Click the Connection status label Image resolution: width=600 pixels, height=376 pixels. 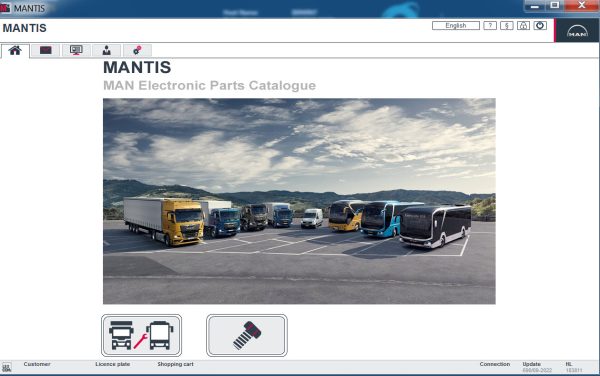495,364
